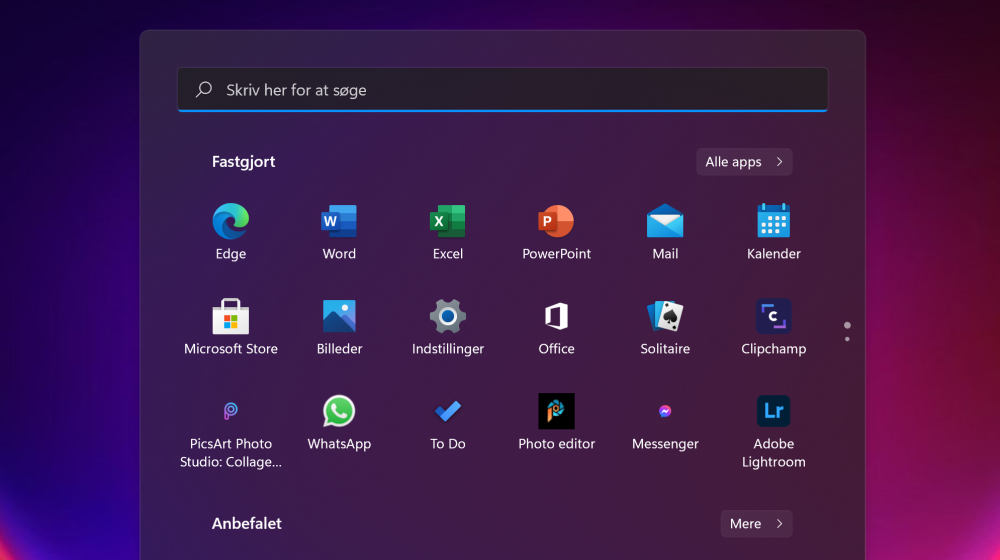Launch Microsoft Store

click(230, 317)
